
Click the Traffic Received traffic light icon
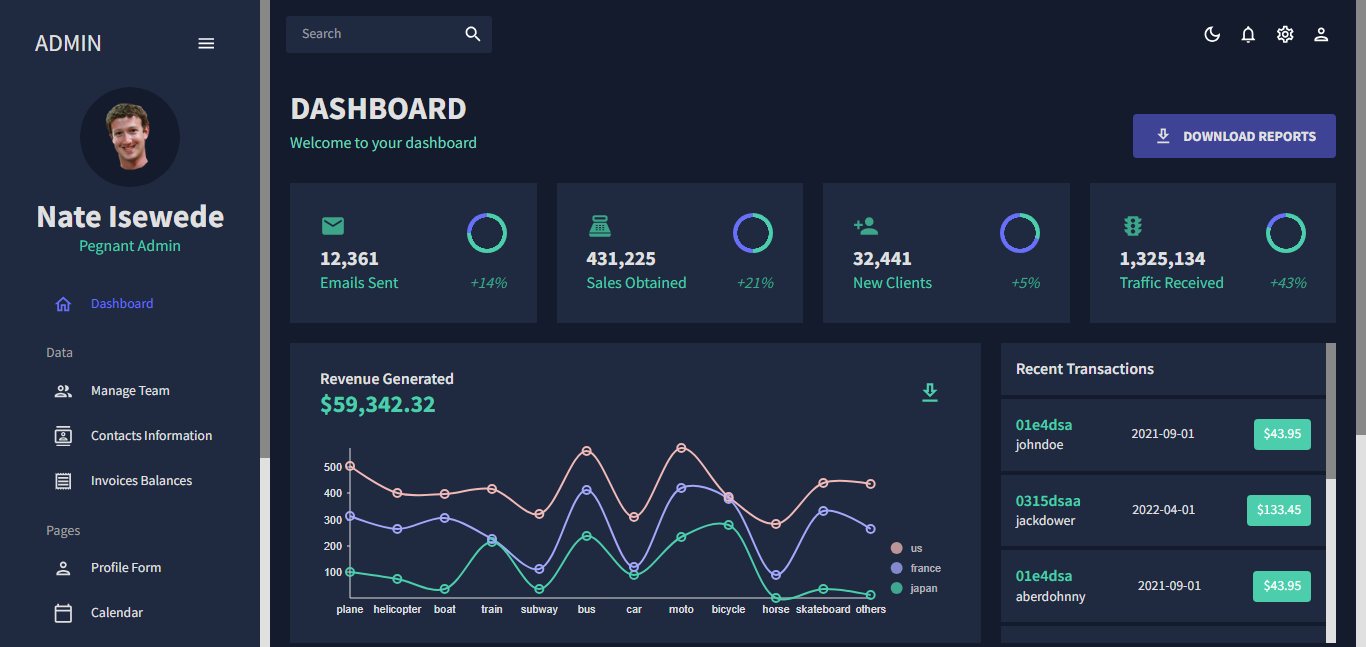point(1132,226)
